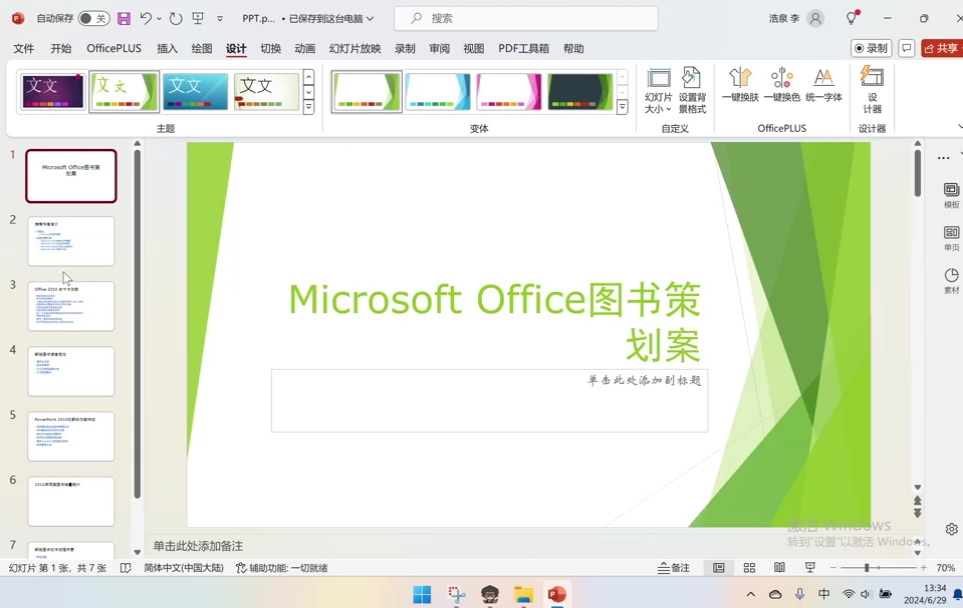Screen dimensions: 963x608
Task: Open the 幻灯片大小 dropdown
Action: coord(658,90)
